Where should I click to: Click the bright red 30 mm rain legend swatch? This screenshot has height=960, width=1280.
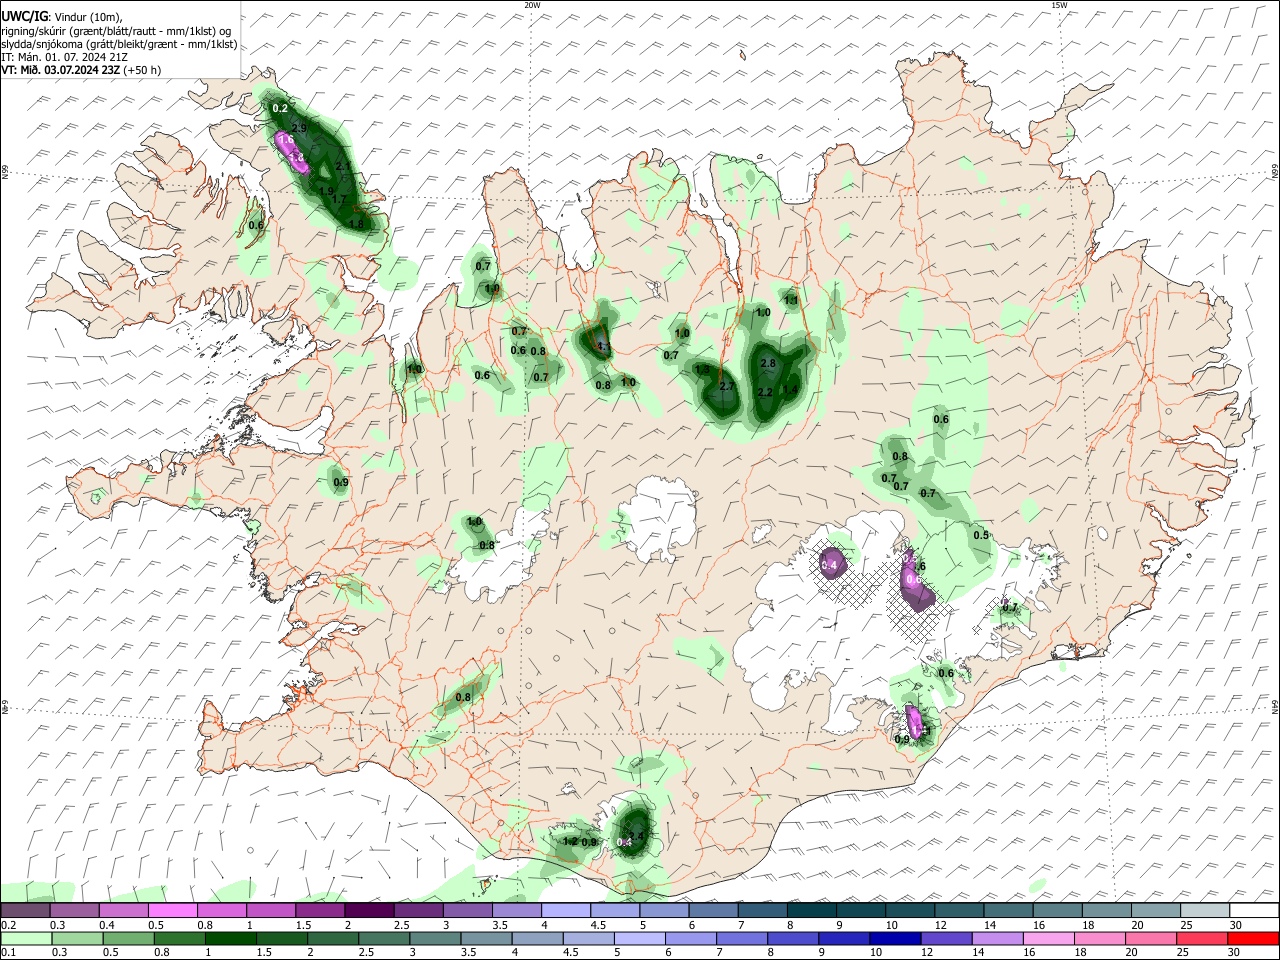point(1253,938)
